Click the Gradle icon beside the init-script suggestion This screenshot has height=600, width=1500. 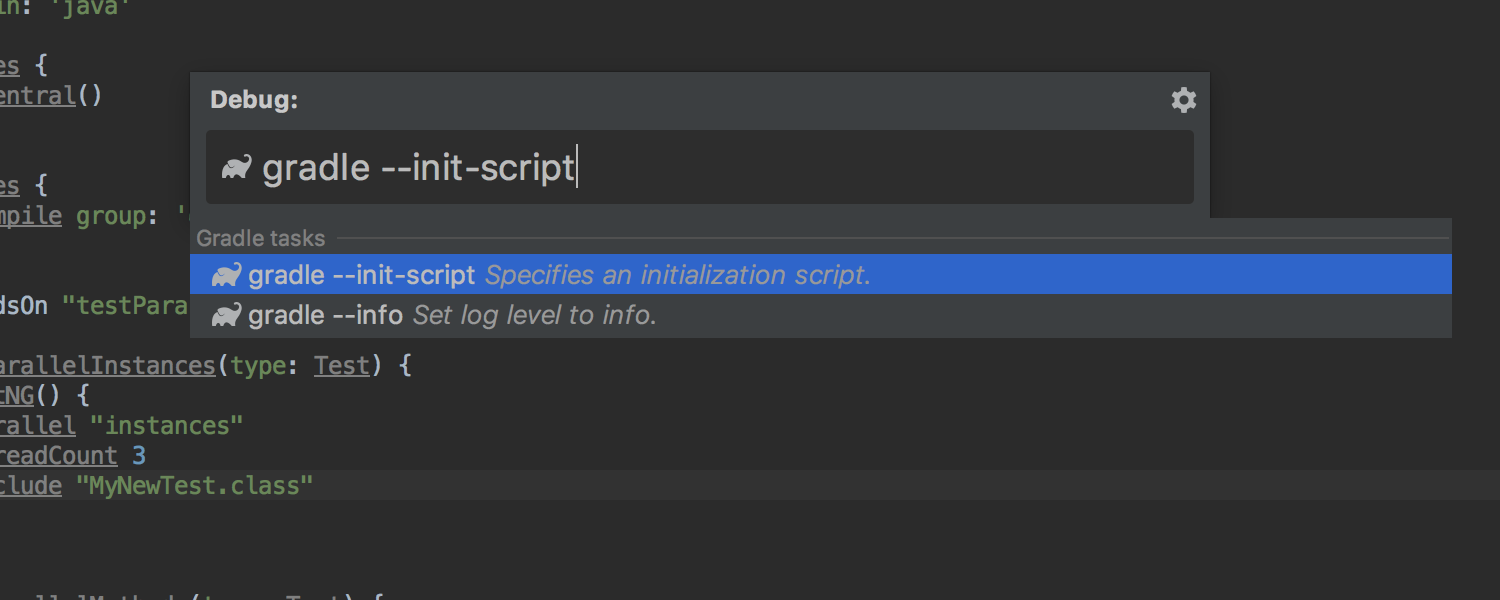pyautogui.click(x=227, y=275)
